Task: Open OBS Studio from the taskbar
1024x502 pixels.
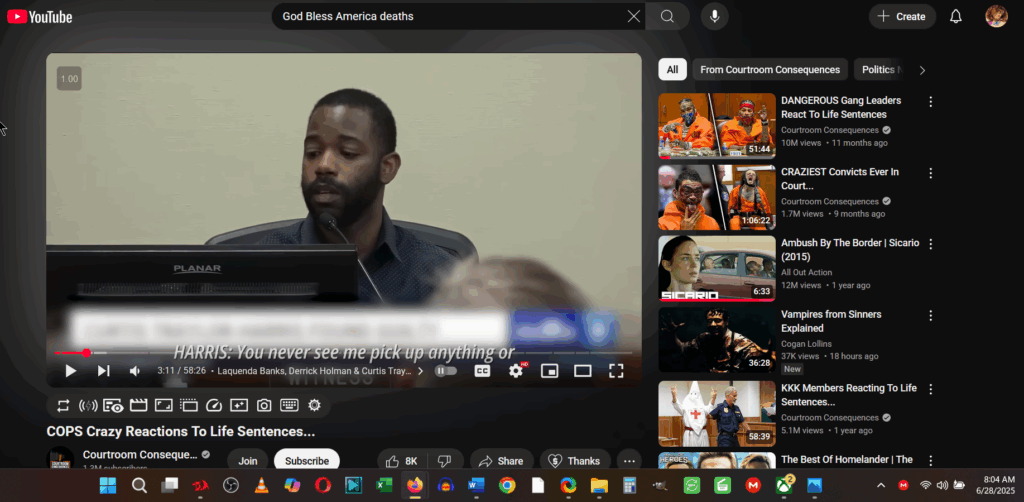Action: coord(231,485)
